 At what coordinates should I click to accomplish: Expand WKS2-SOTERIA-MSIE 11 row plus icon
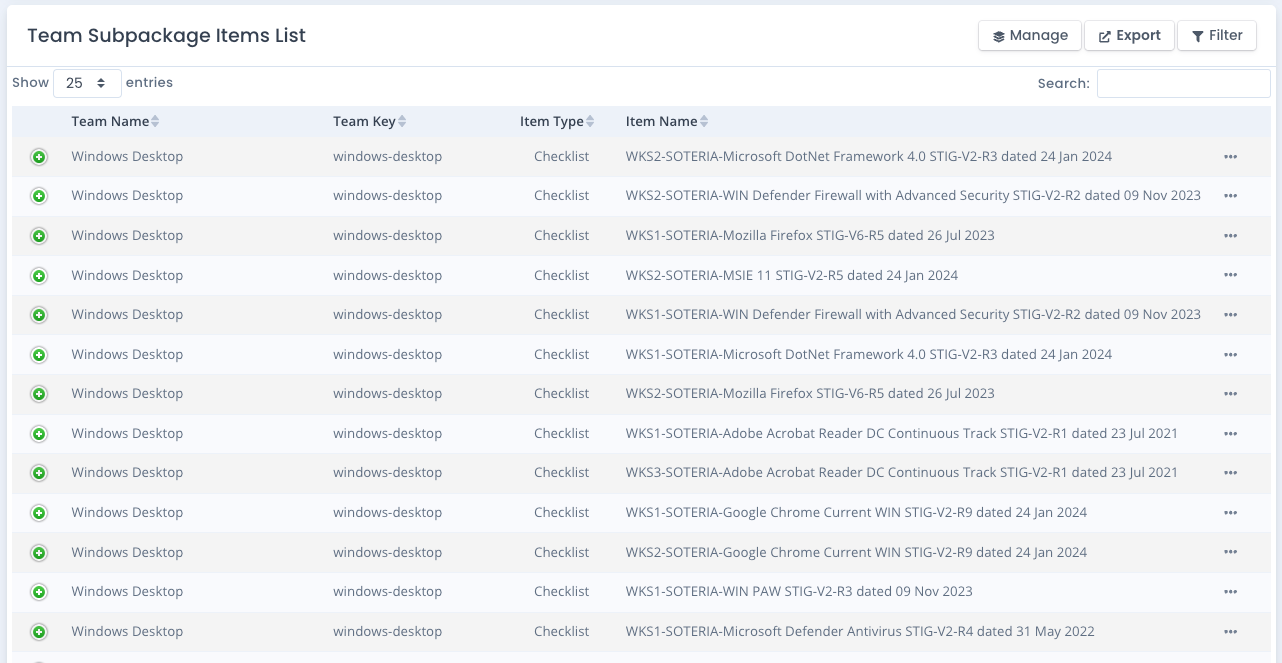39,276
